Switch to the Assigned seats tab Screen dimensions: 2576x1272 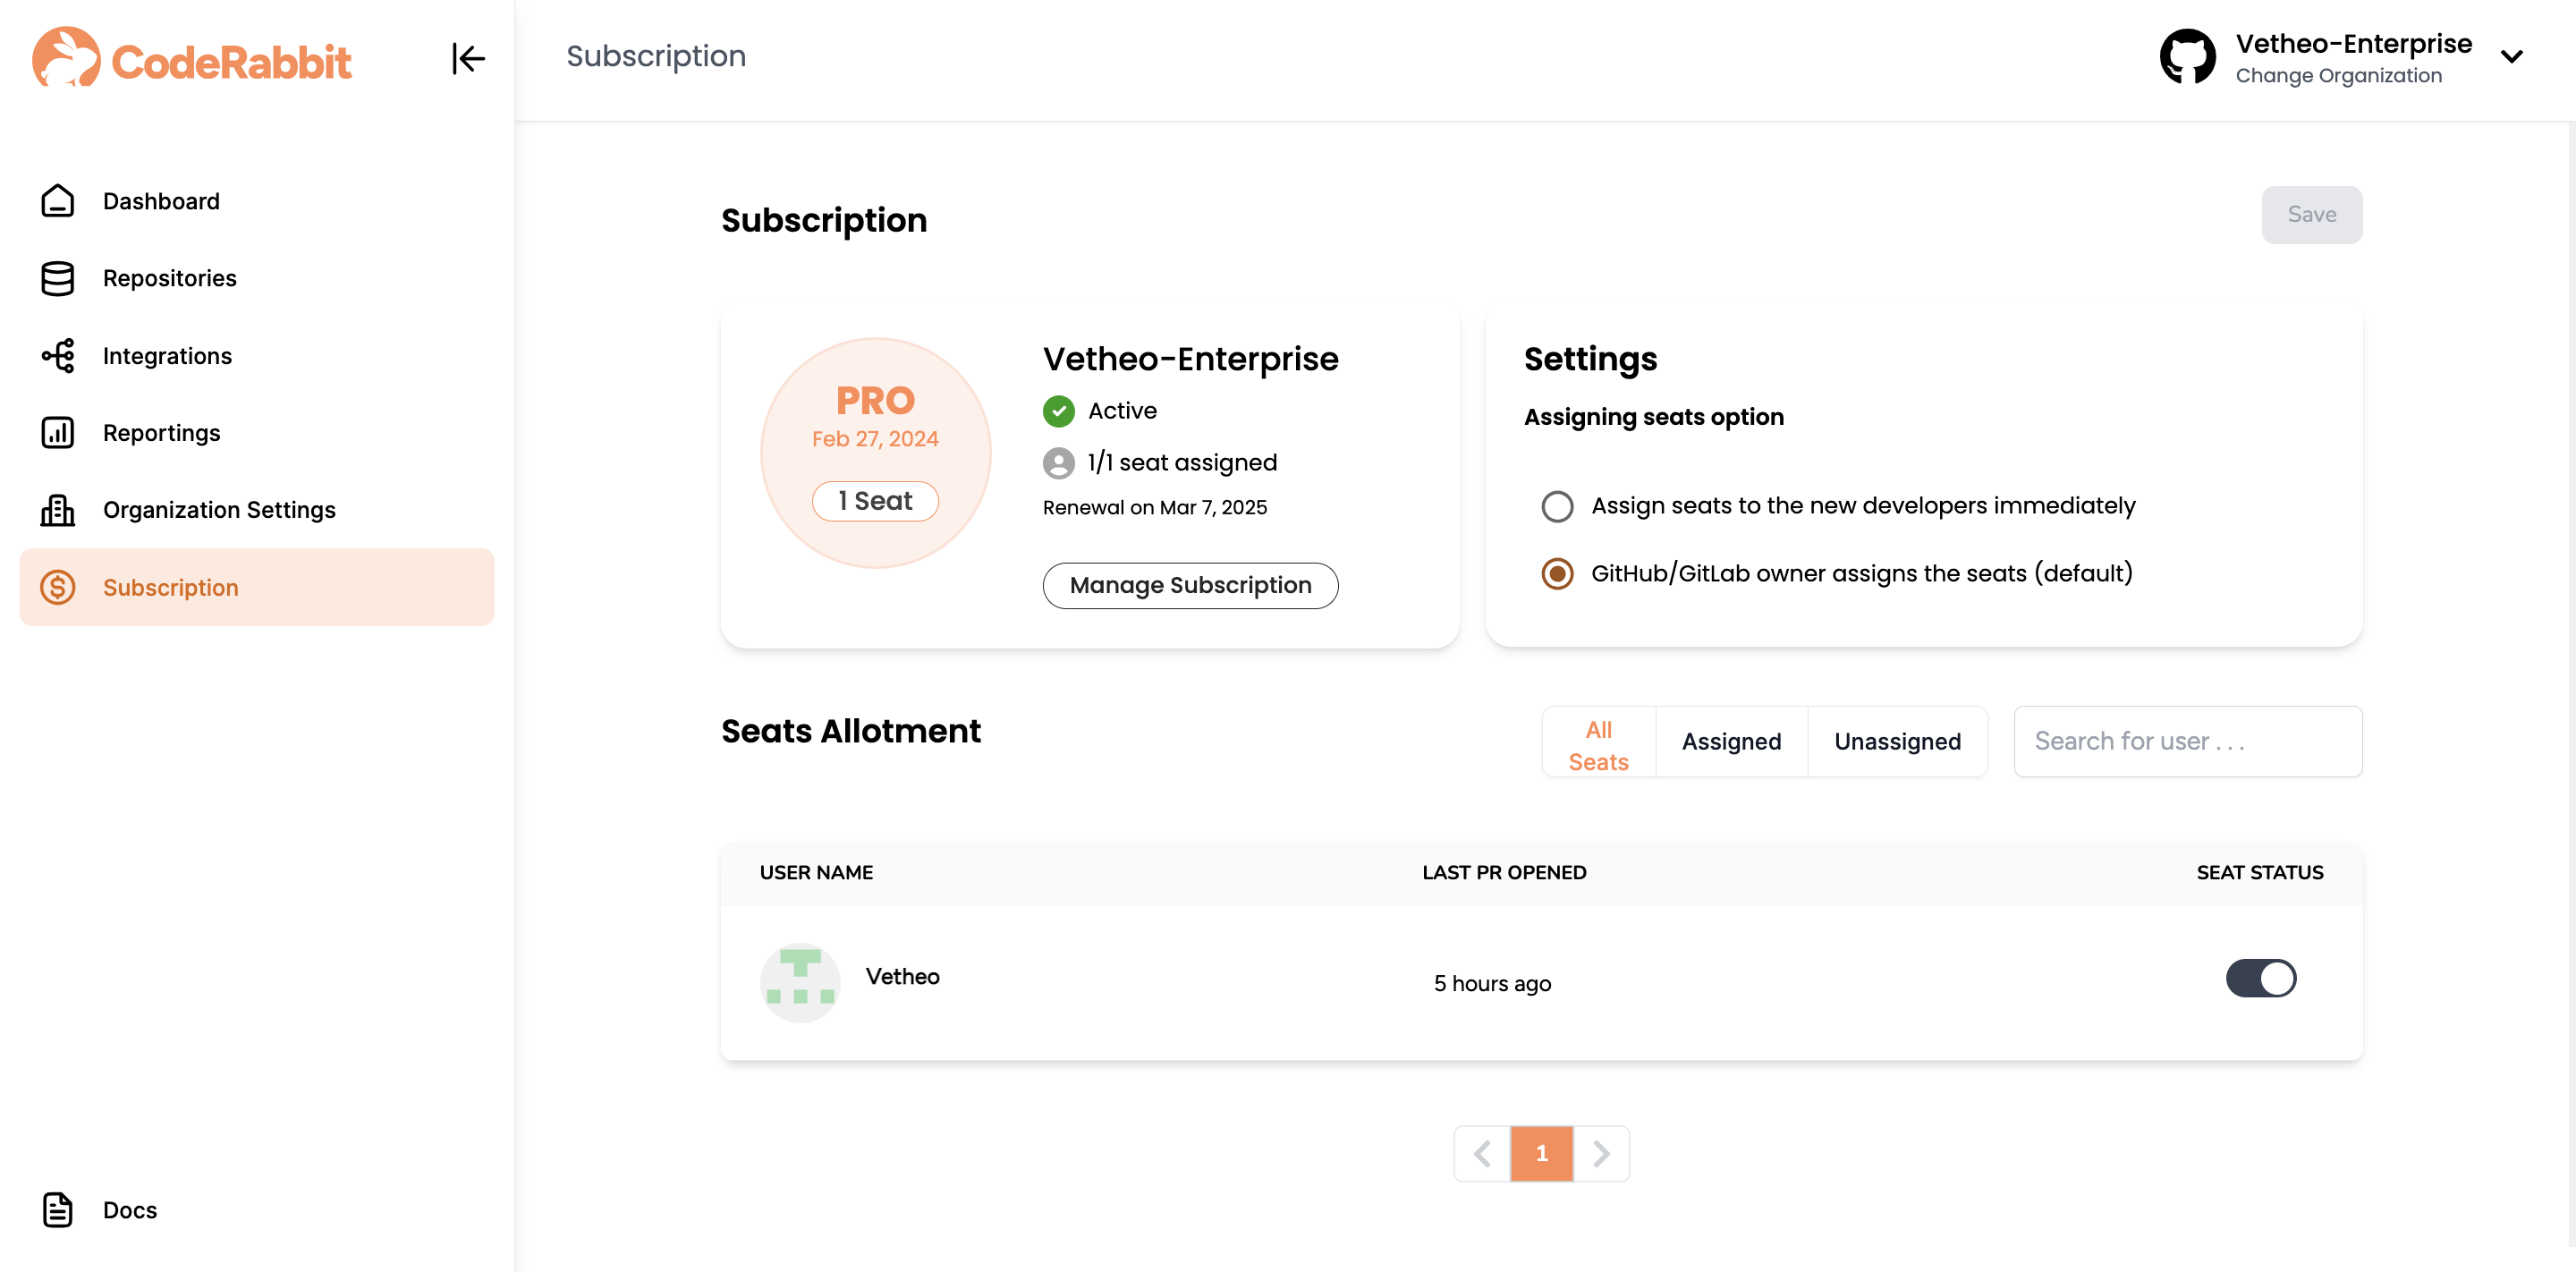[1731, 741]
